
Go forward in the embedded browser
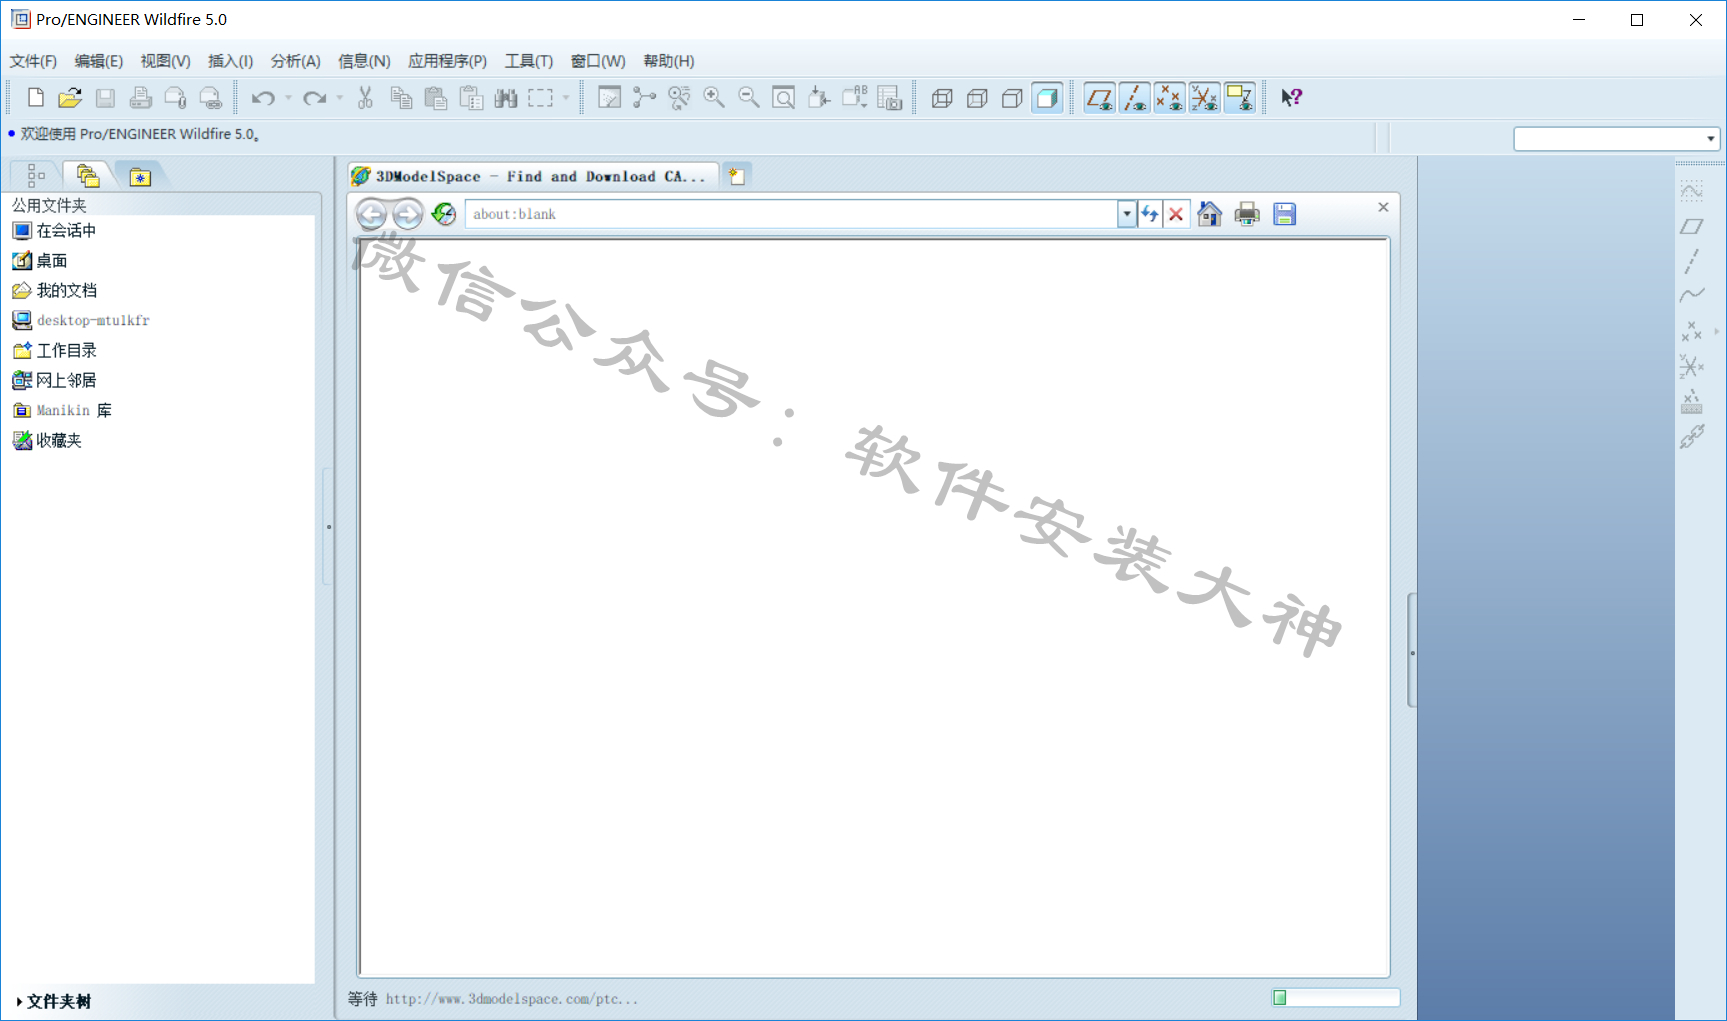(x=407, y=214)
